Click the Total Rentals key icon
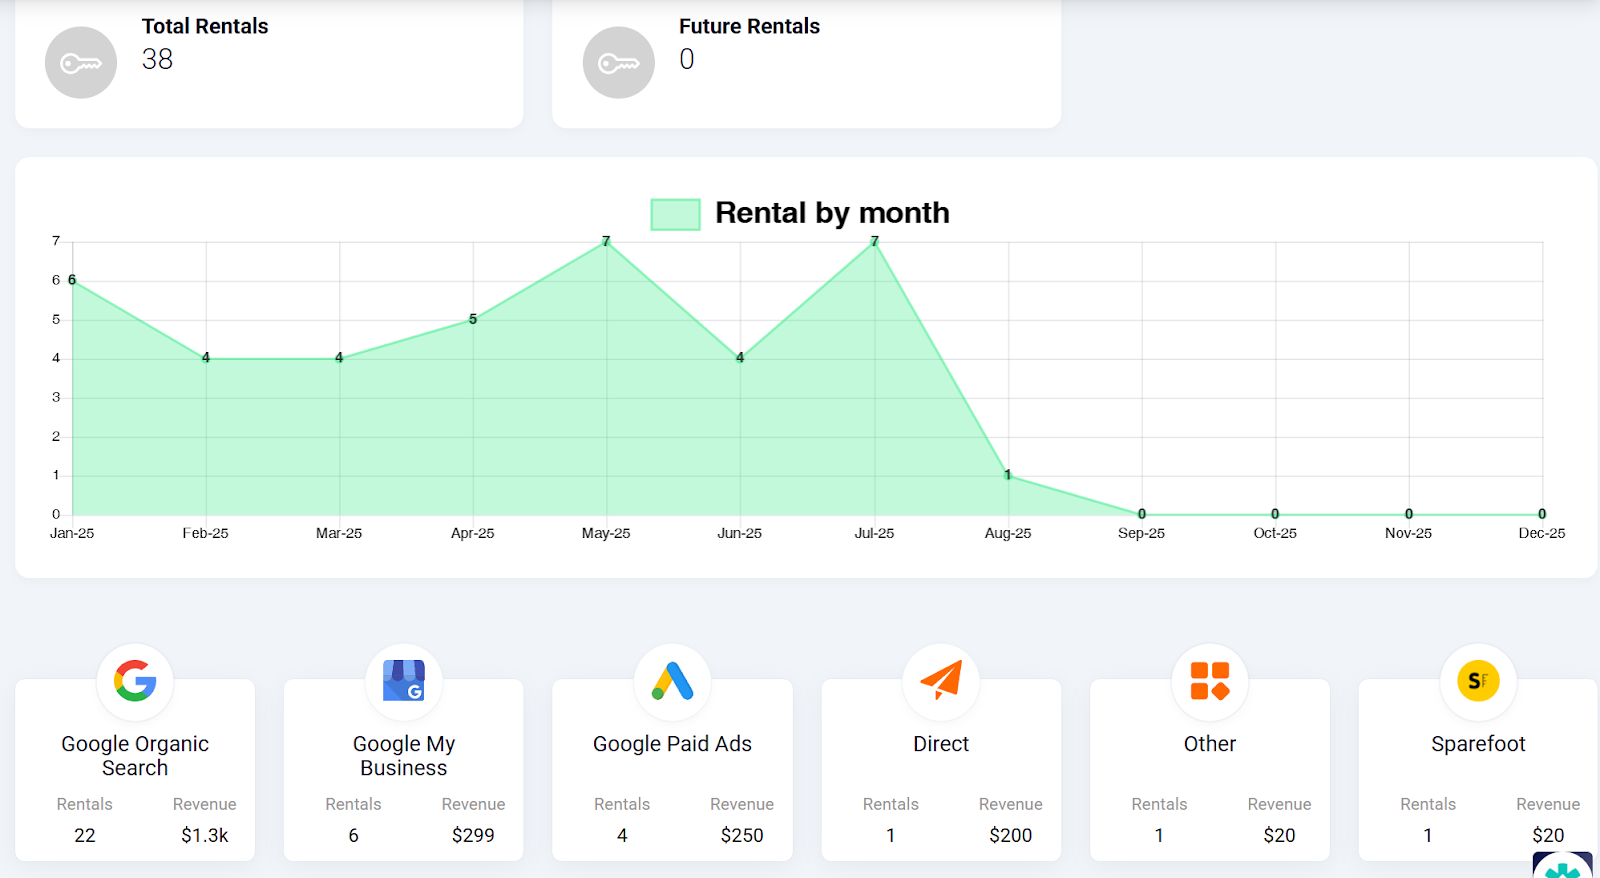The width and height of the screenshot is (1600, 878). tap(81, 63)
